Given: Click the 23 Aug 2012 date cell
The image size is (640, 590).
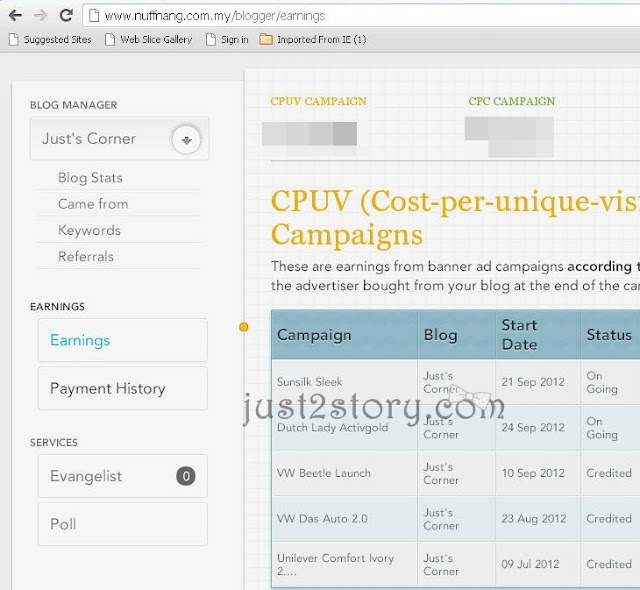Looking at the screenshot, I should point(538,519).
